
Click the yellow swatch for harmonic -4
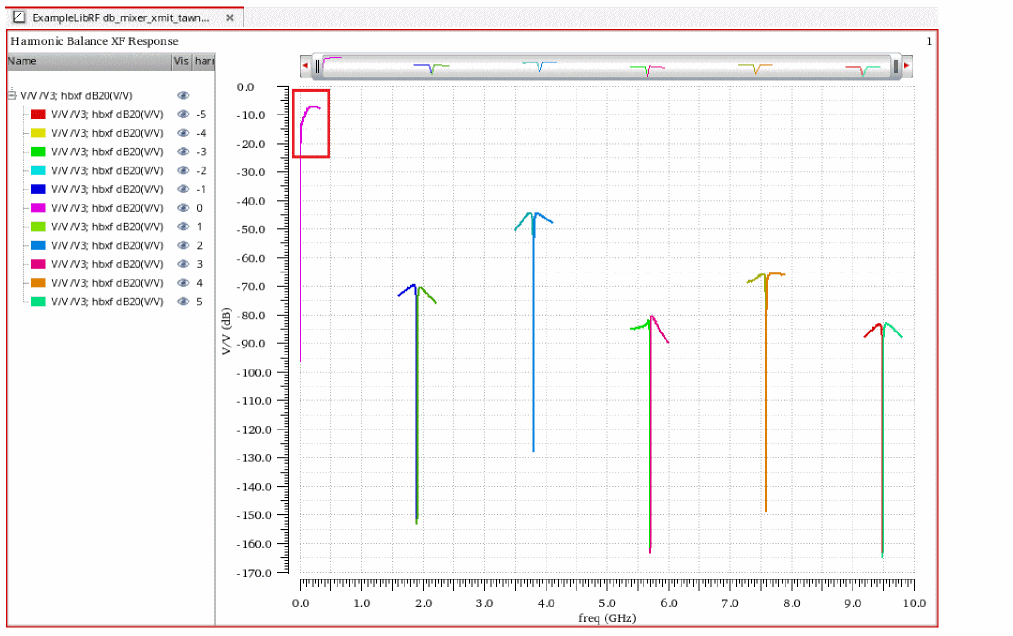[38, 133]
